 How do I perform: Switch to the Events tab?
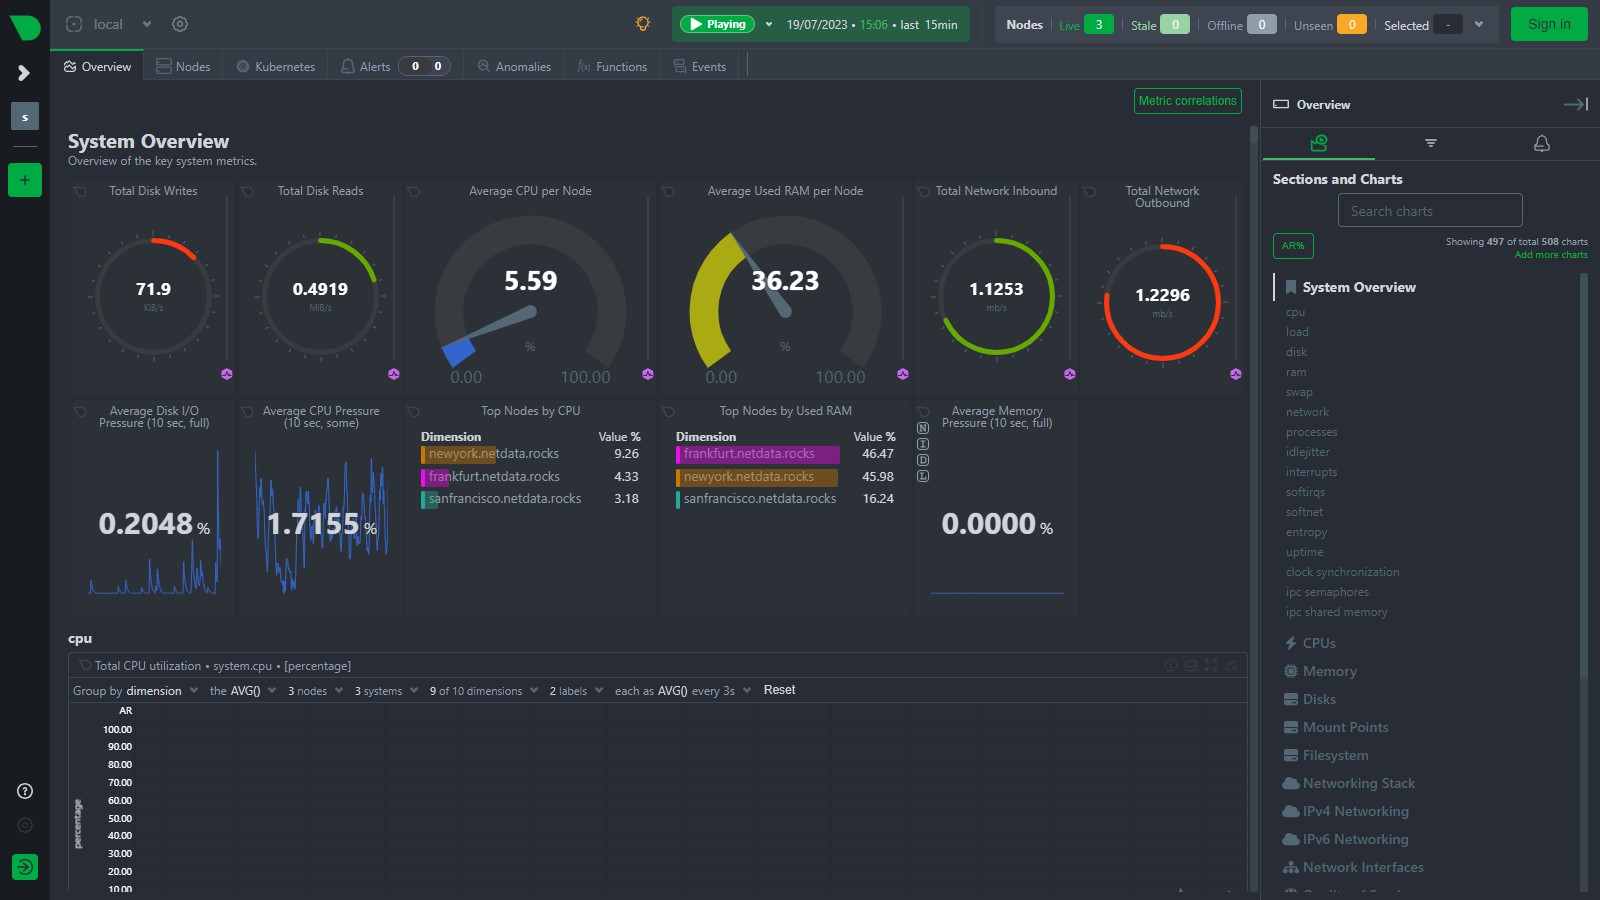[700, 66]
